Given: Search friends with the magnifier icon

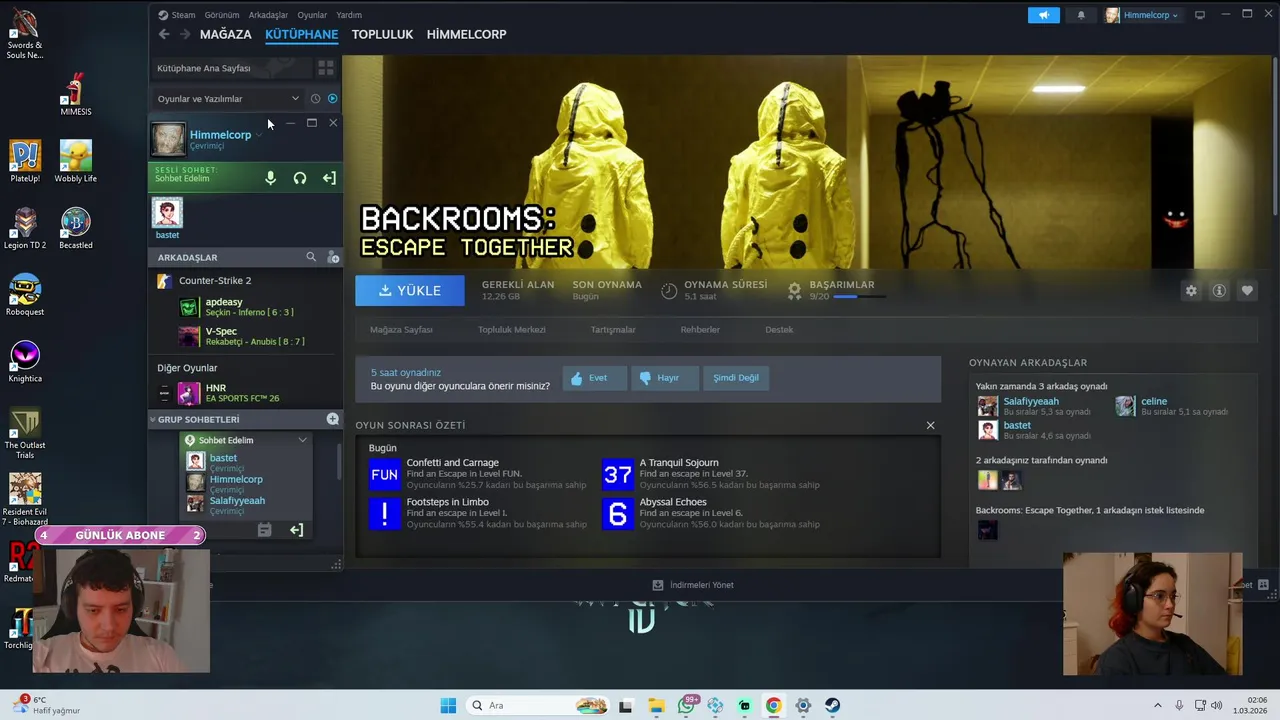Looking at the screenshot, I should 311,257.
